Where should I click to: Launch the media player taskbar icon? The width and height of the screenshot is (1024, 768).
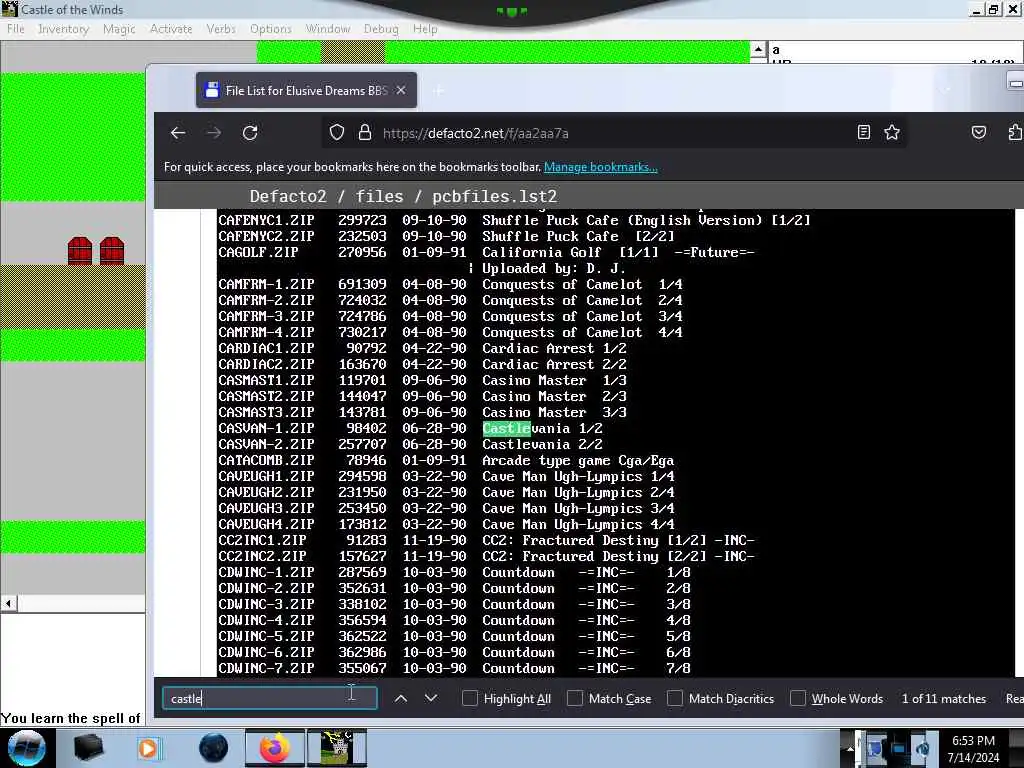coord(148,748)
